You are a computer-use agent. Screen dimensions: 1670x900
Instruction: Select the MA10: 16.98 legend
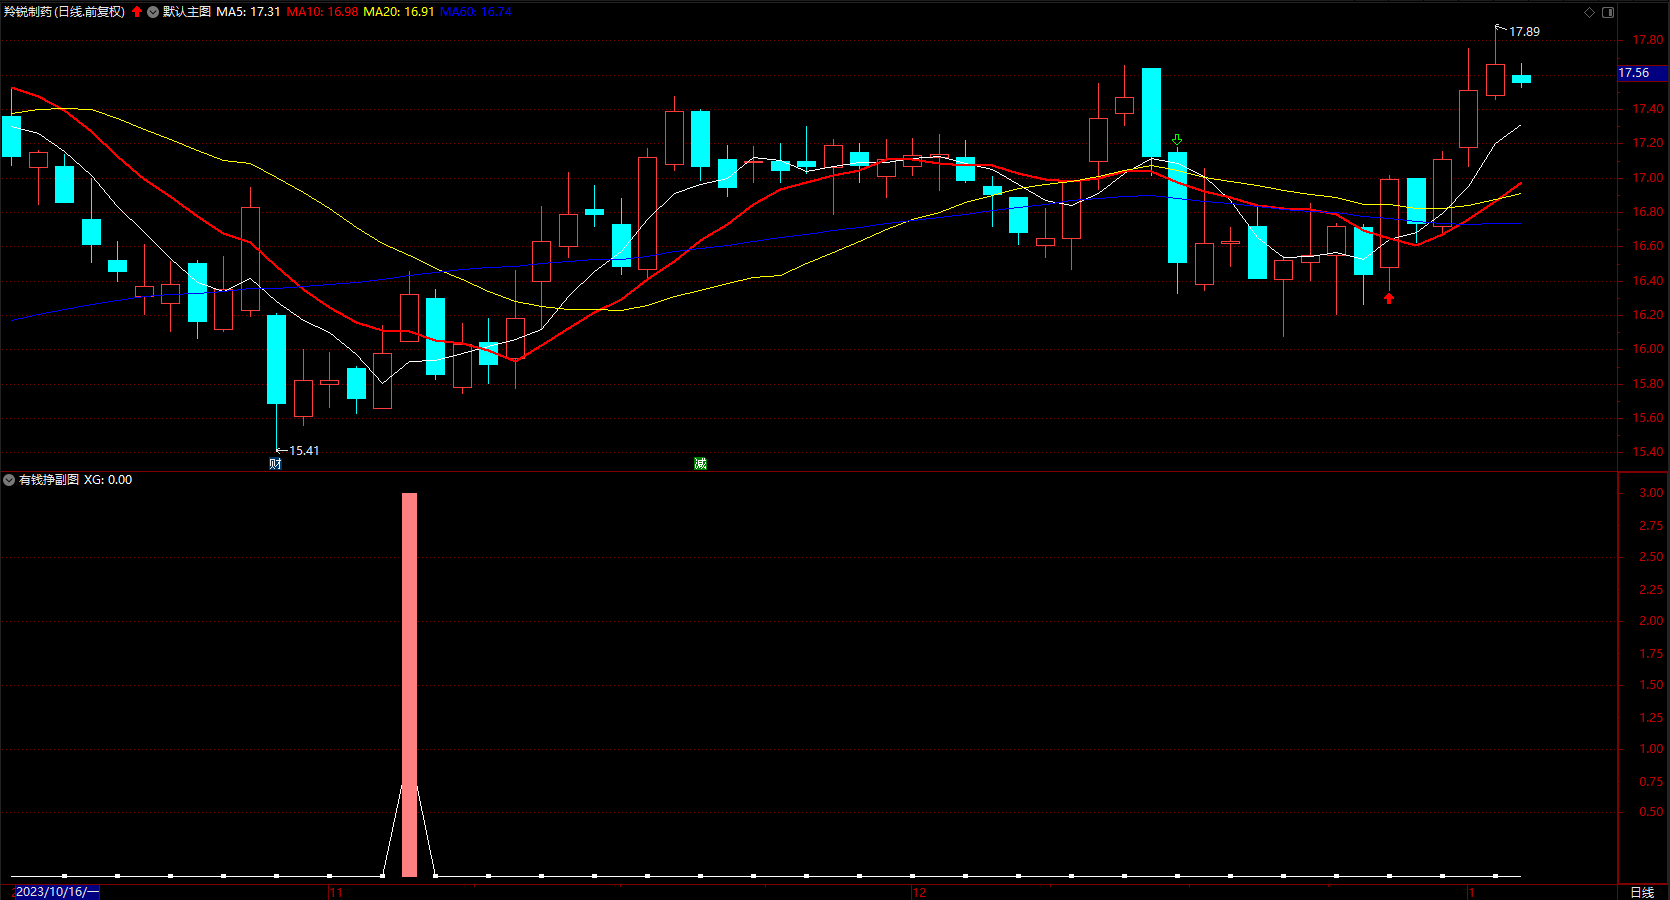[x=322, y=12]
